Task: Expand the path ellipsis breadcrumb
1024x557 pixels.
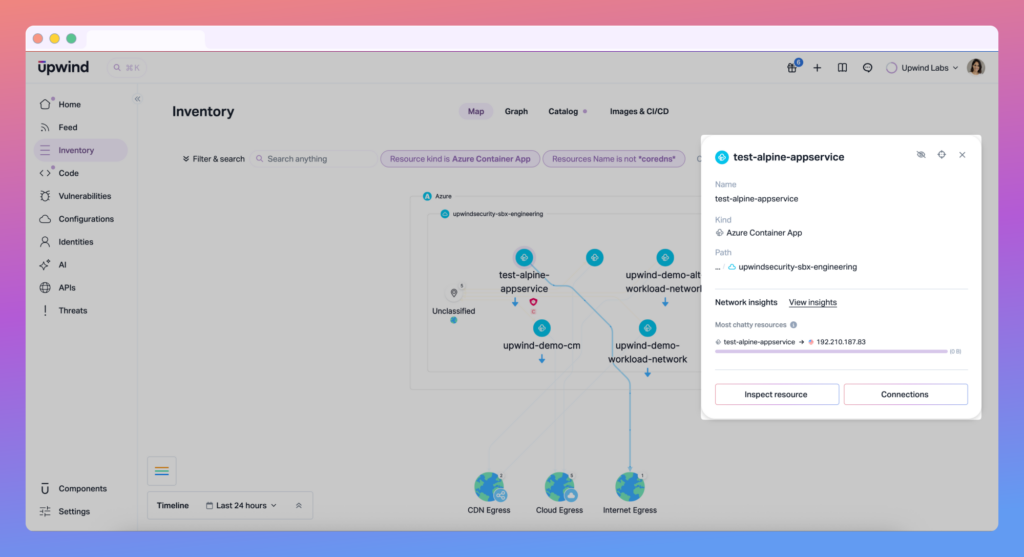Action: [718, 267]
